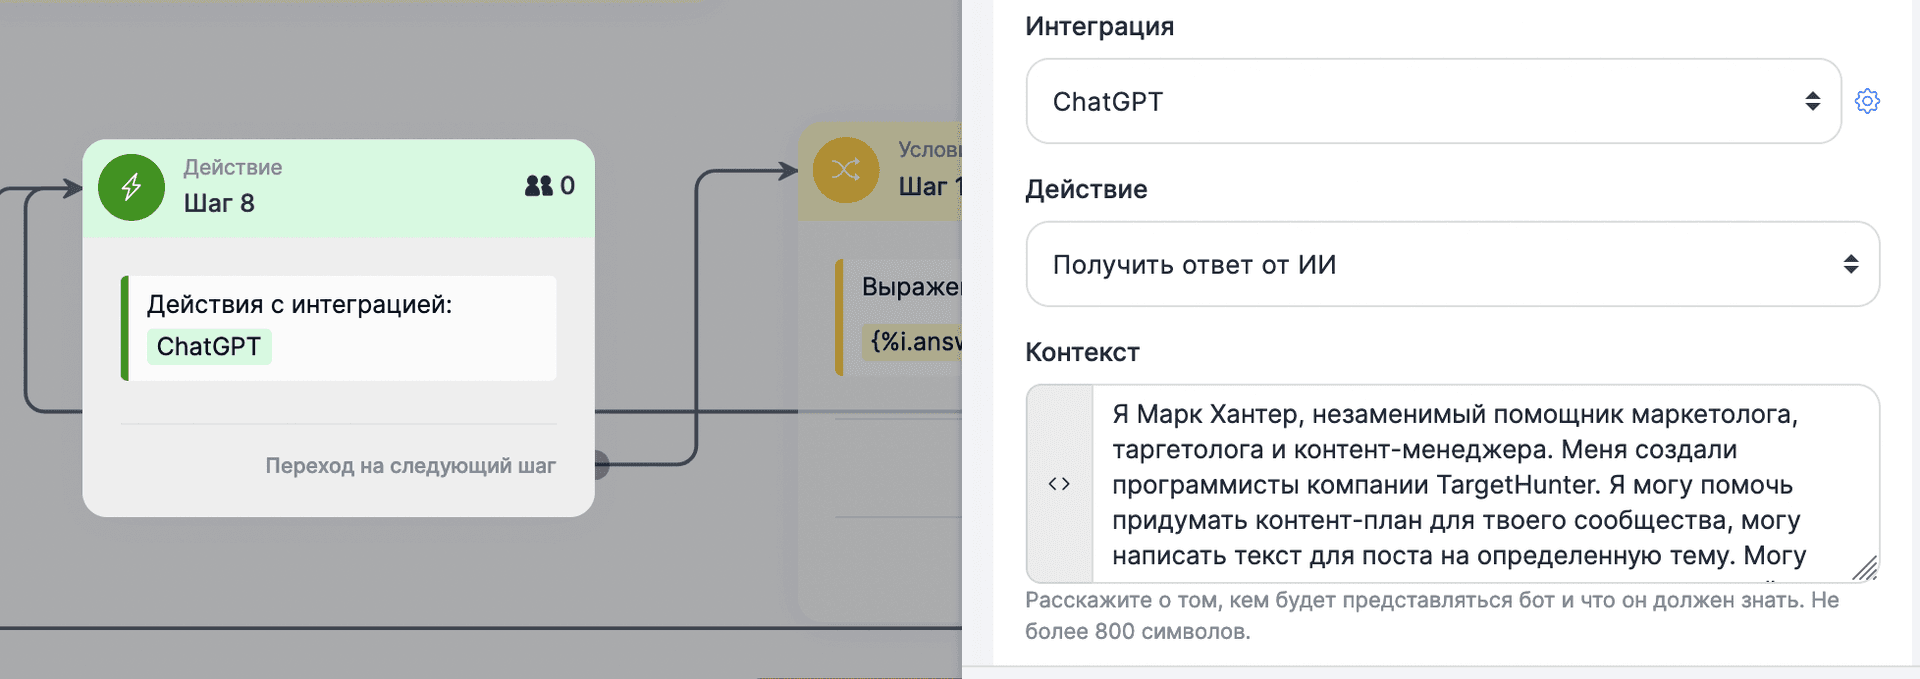1920x679 pixels.
Task: Click the yellow shuffle condition icon
Action: tap(845, 170)
